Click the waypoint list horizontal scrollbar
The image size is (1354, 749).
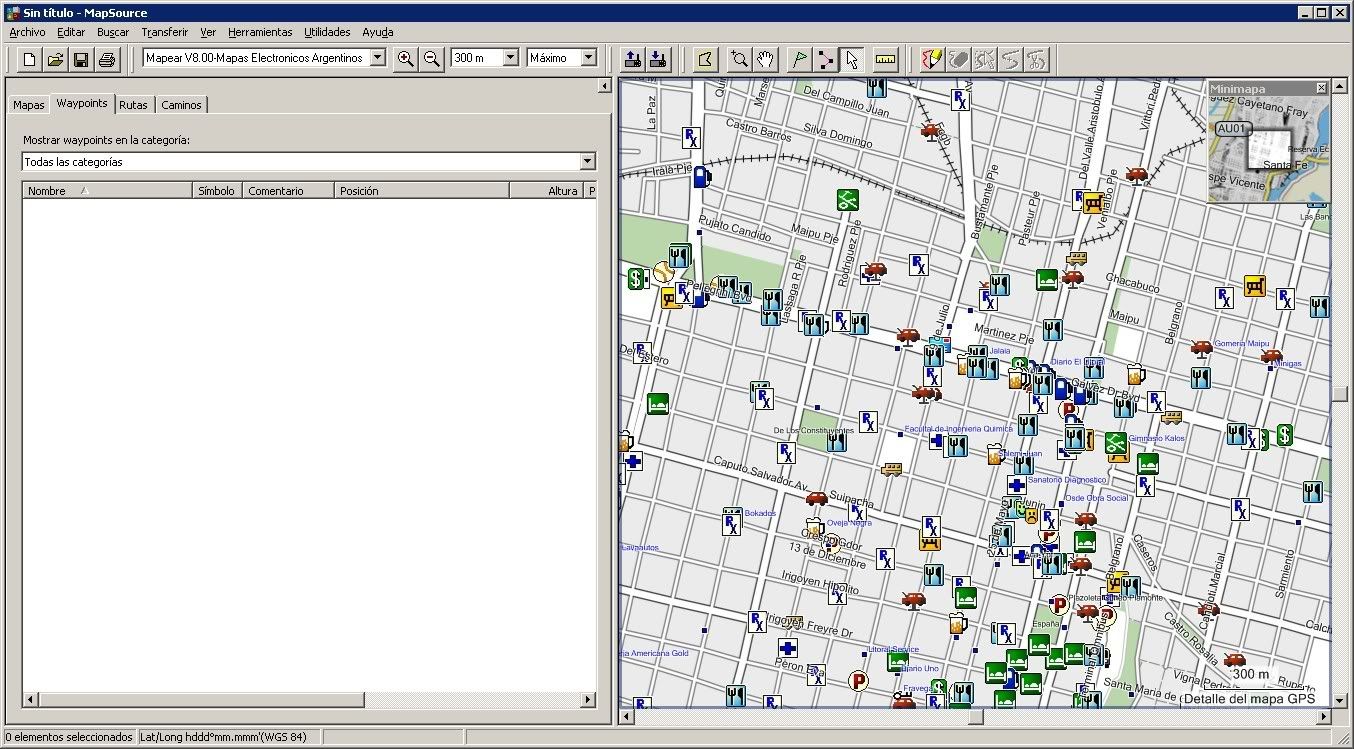click(x=309, y=699)
